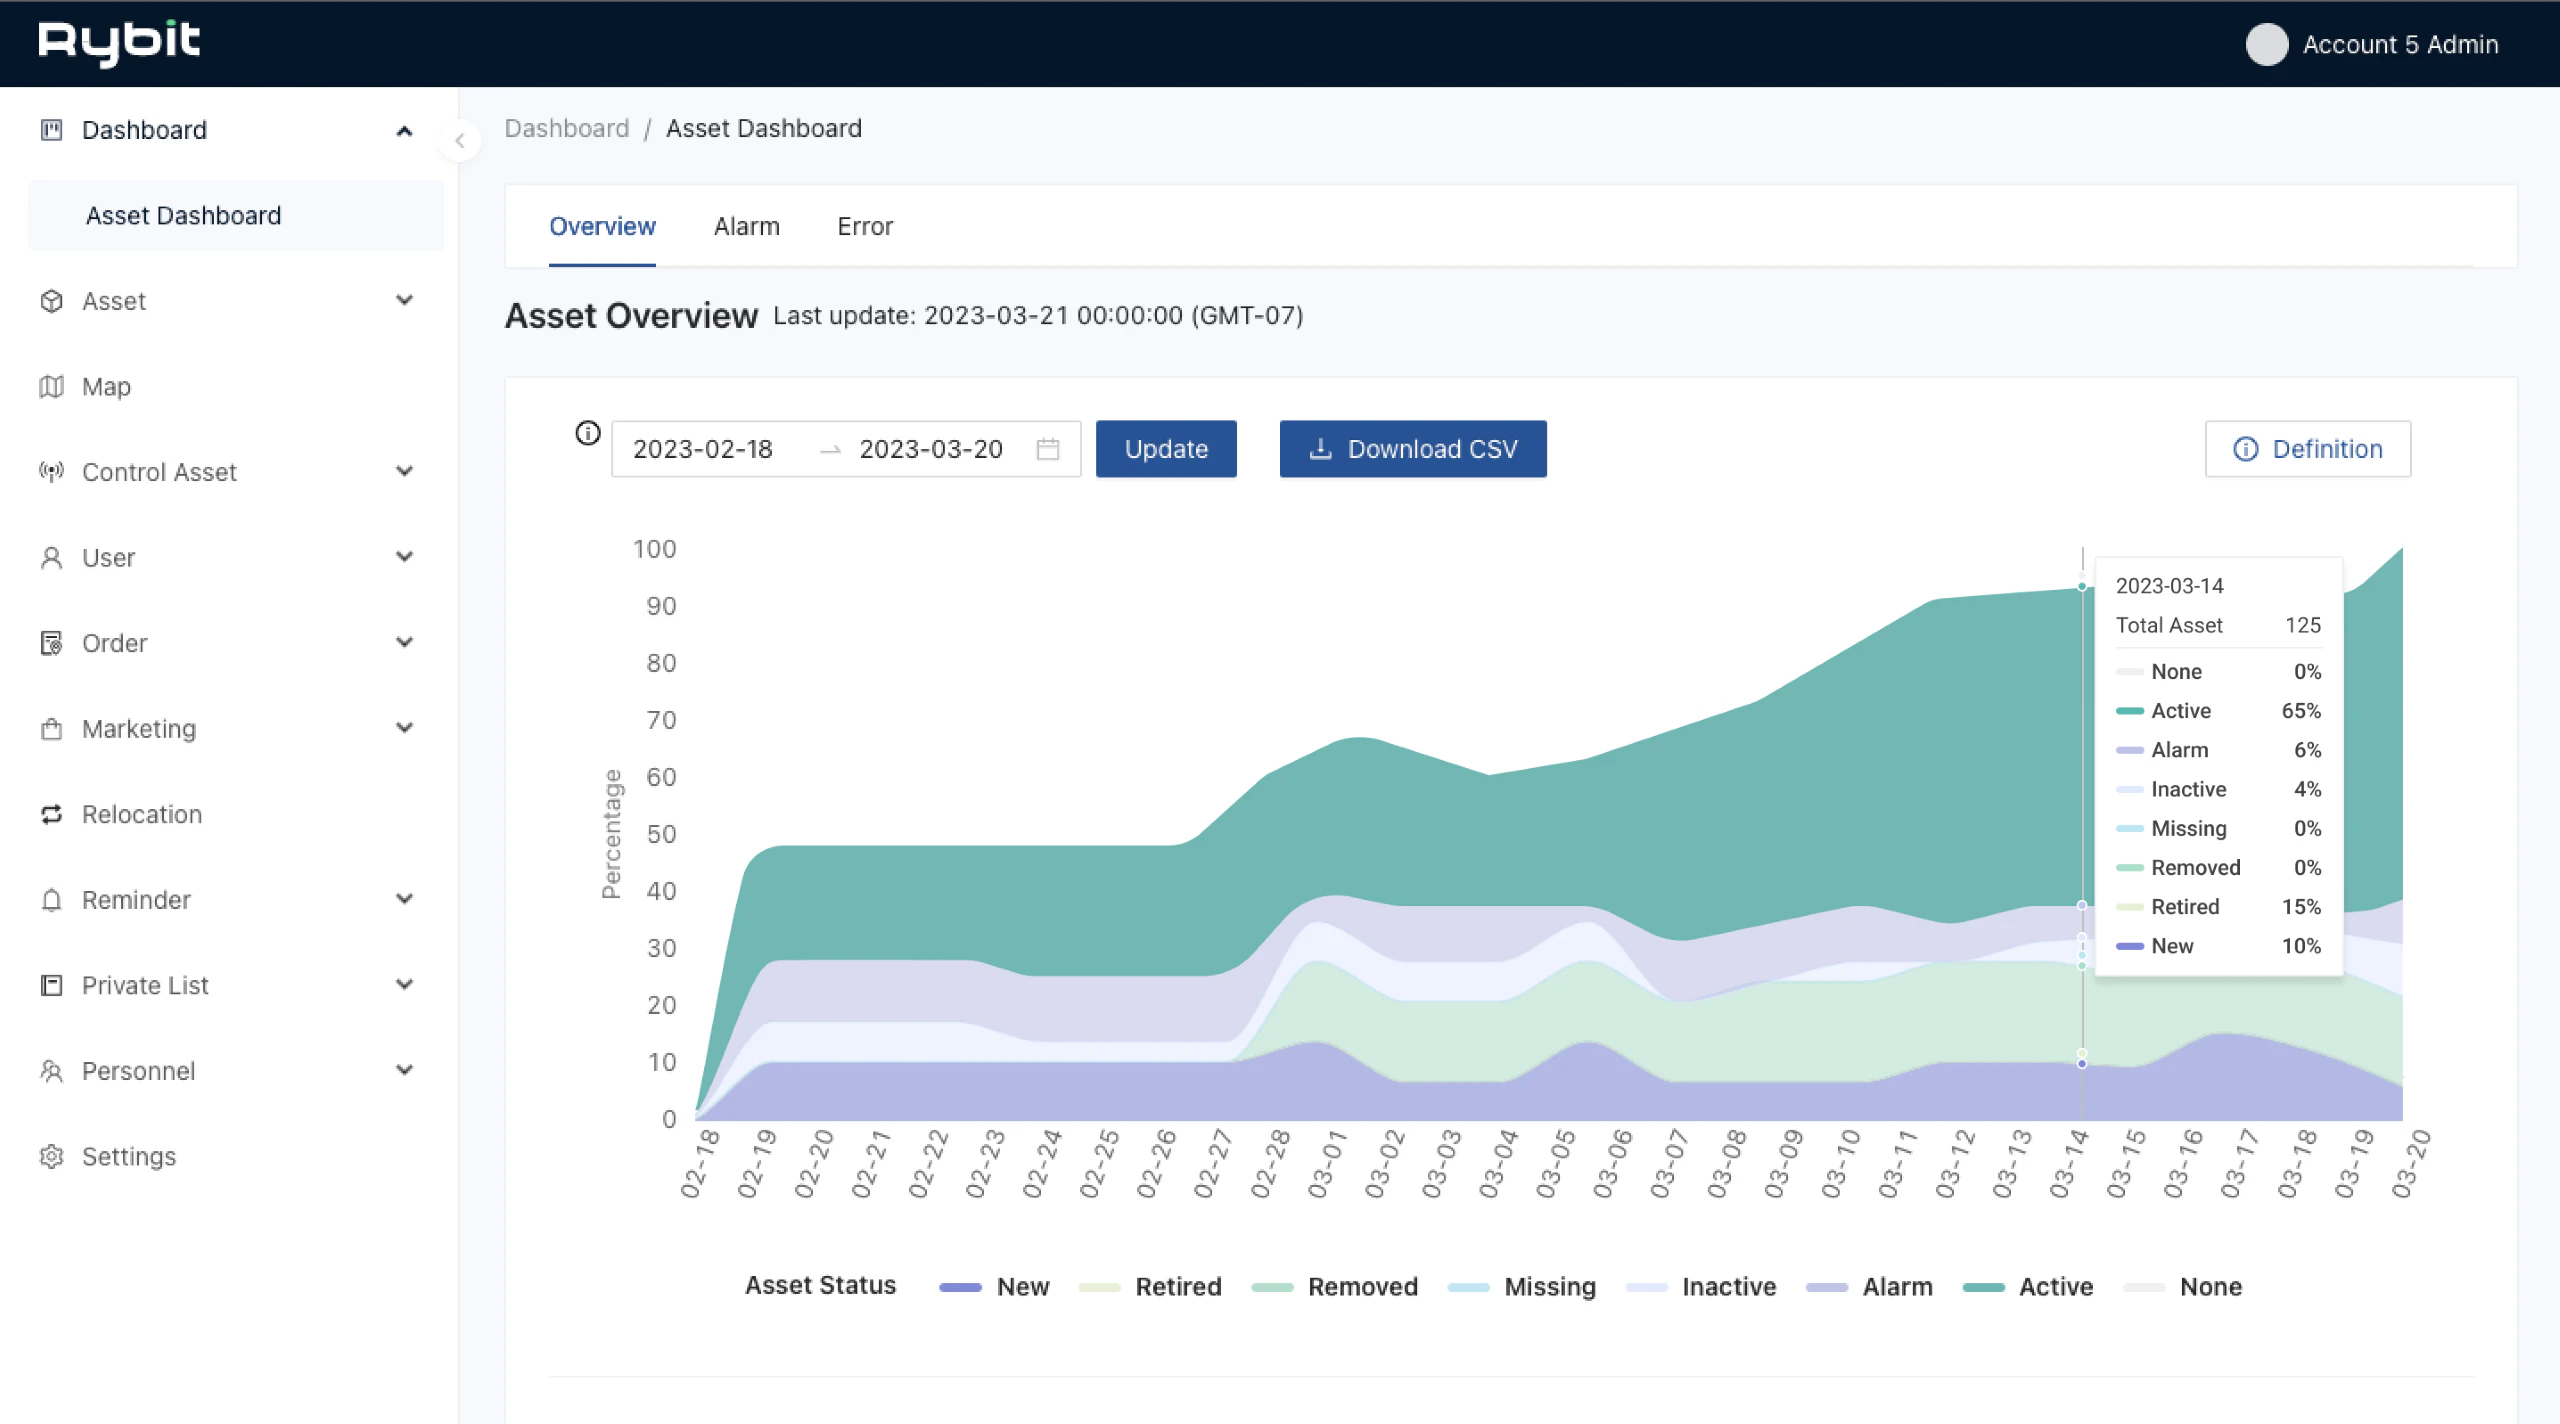
Task: Click the Download CSV button
Action: pos(1412,449)
